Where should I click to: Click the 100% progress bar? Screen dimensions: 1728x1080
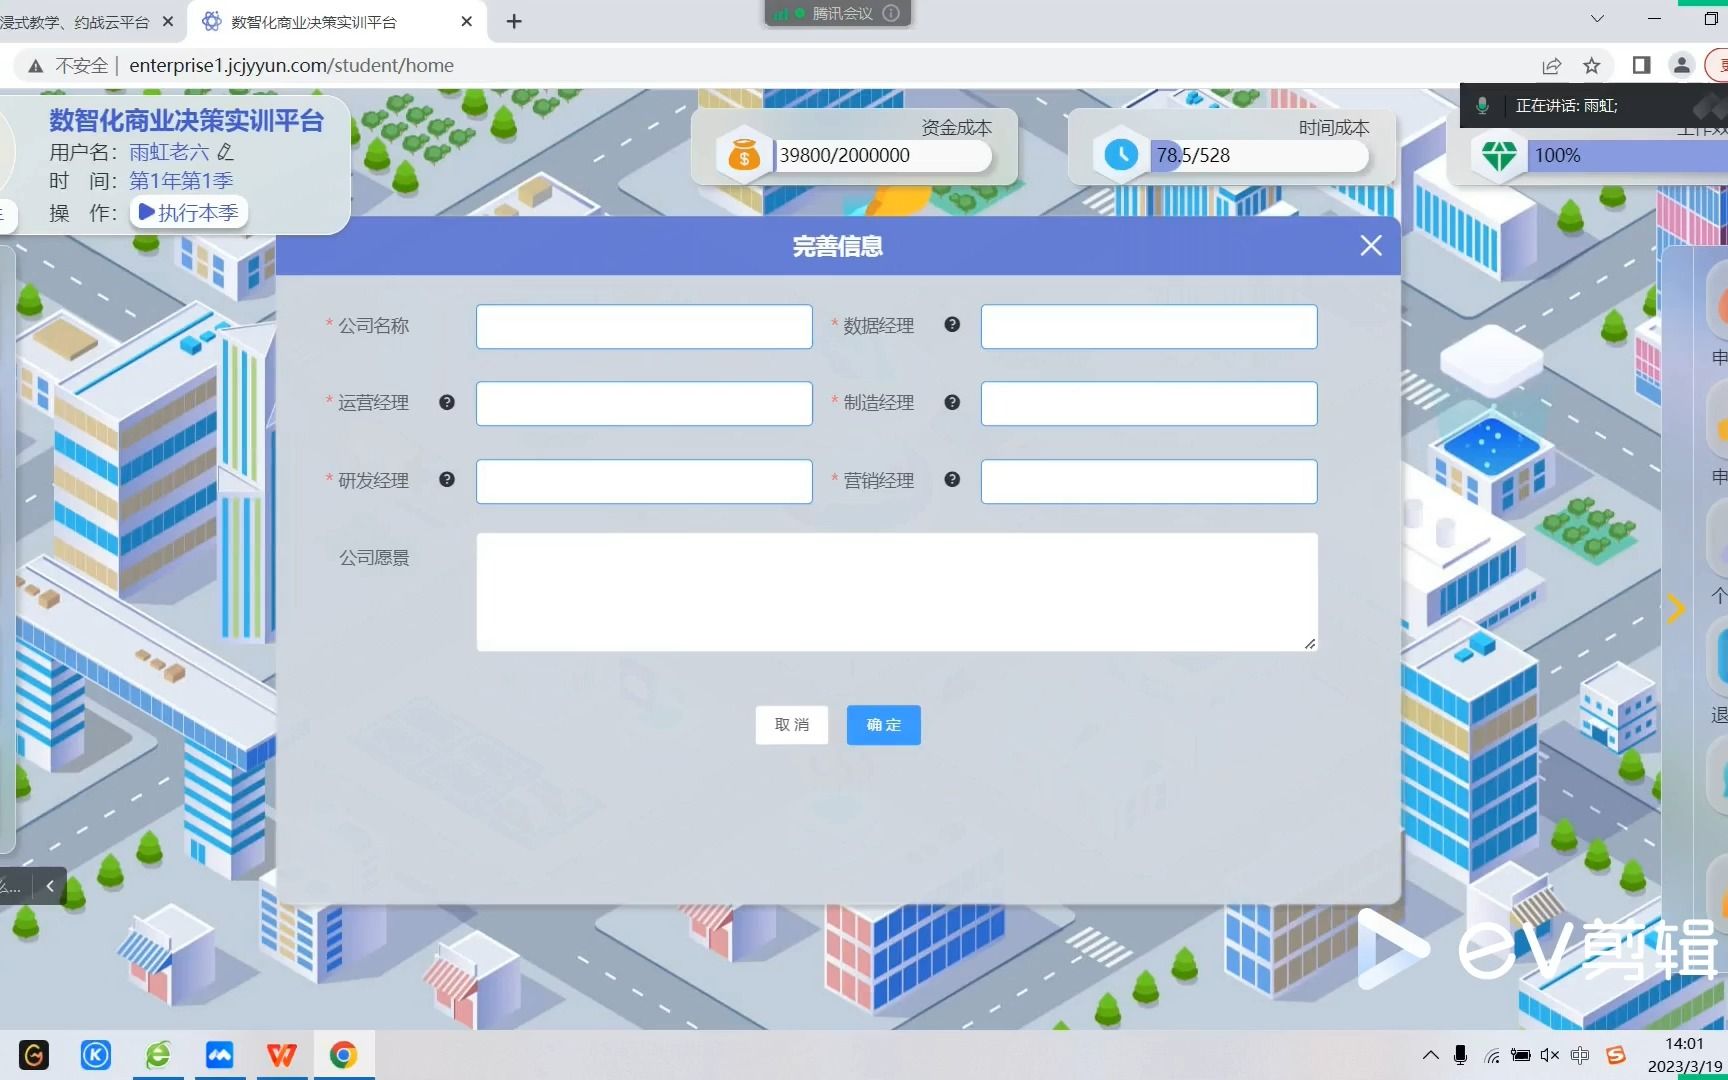[x=1627, y=155]
